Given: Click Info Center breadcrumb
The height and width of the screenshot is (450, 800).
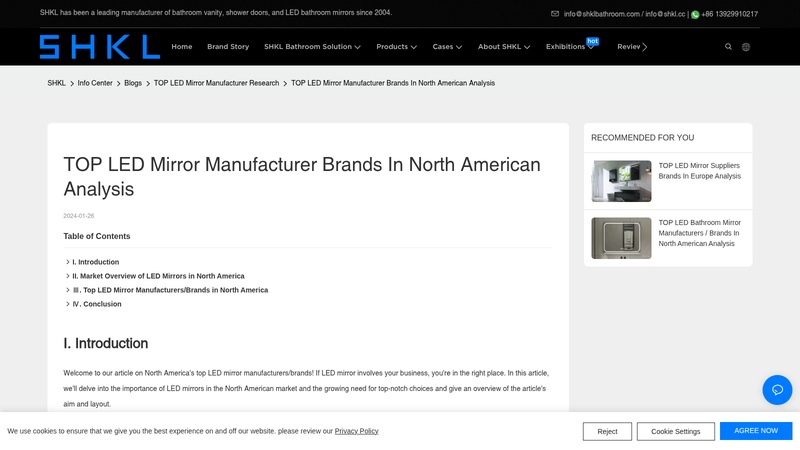Looking at the screenshot, I should pos(95,83).
